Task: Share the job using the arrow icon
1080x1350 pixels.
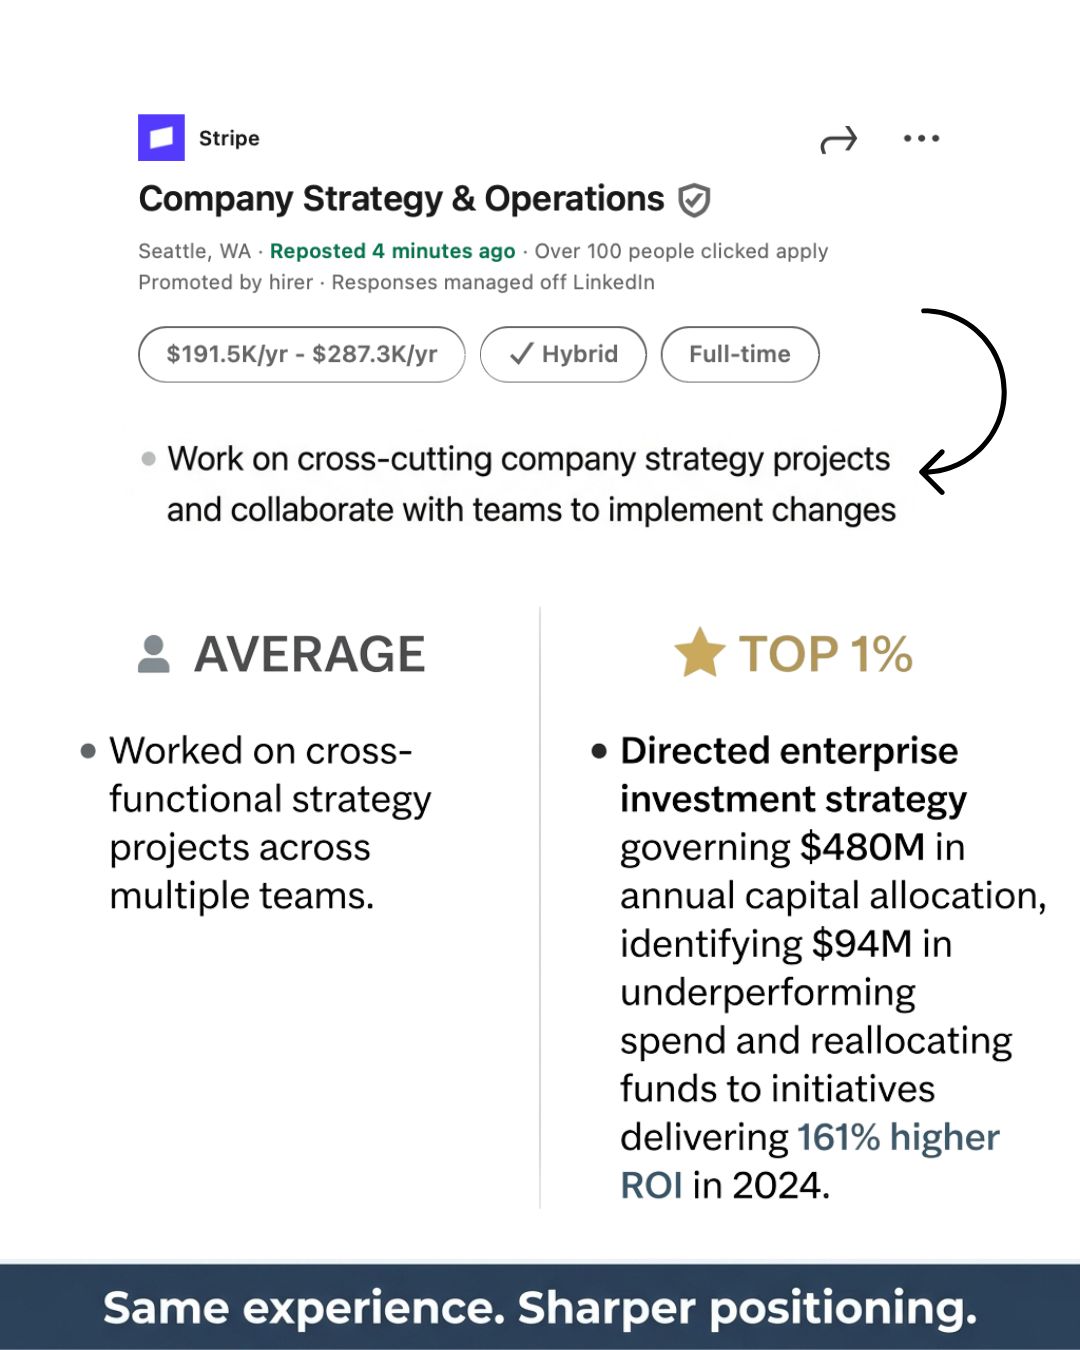Action: [x=839, y=140]
